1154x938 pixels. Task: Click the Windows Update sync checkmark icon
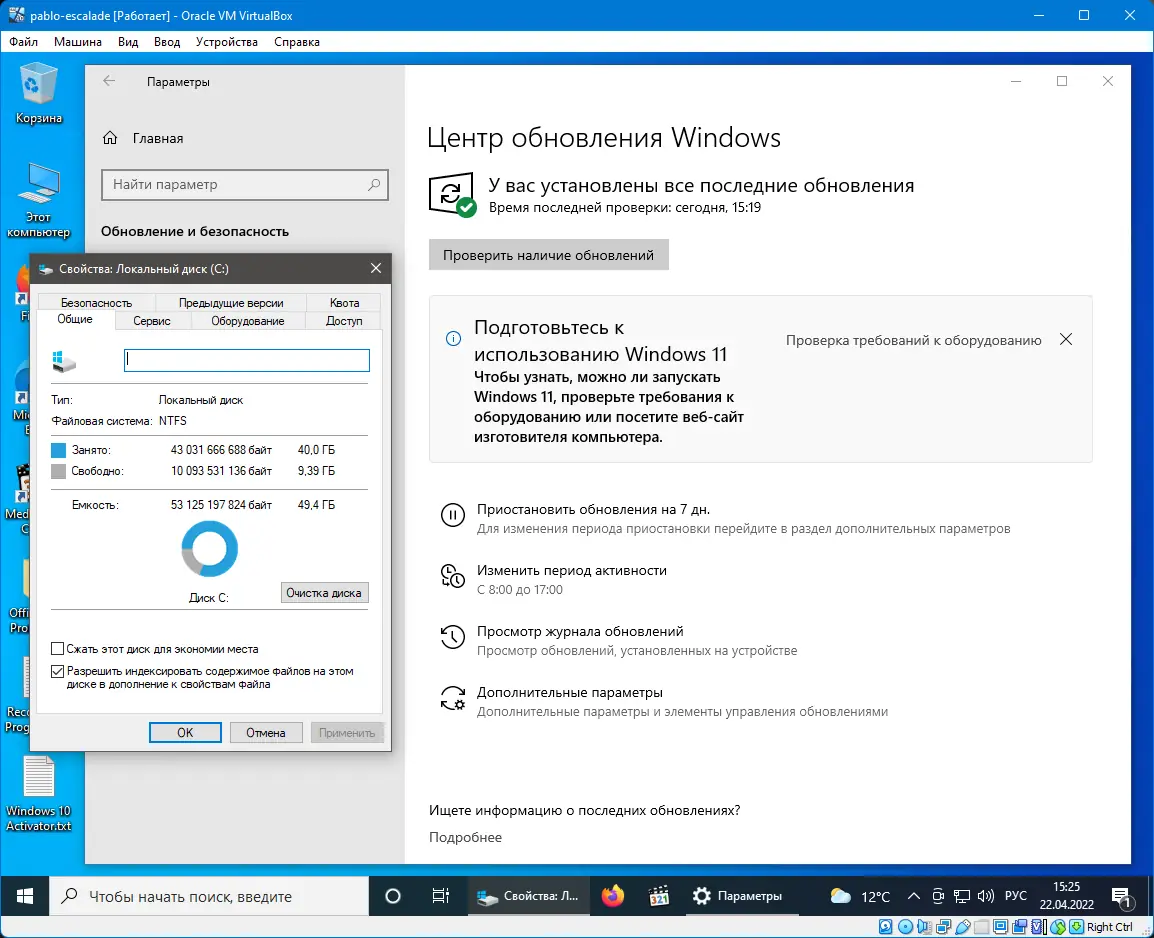[453, 192]
